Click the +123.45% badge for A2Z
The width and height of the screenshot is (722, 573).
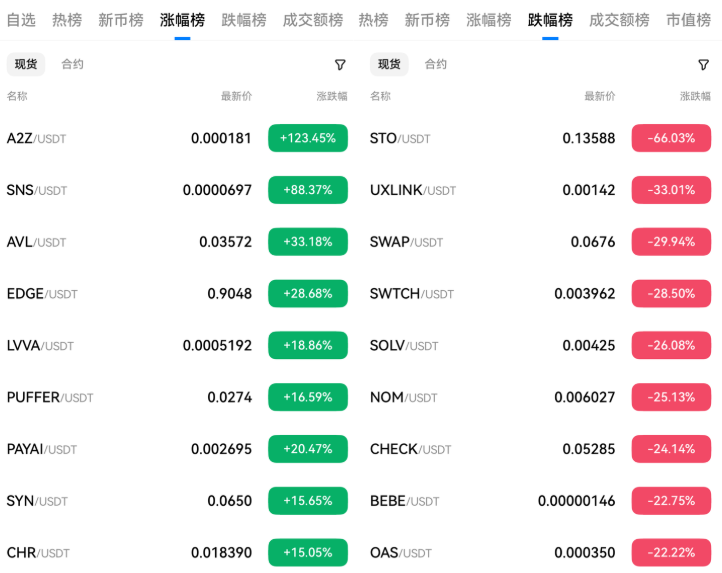(308, 138)
